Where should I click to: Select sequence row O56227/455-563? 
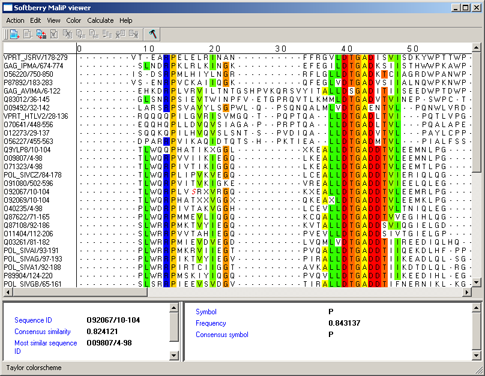(28, 141)
